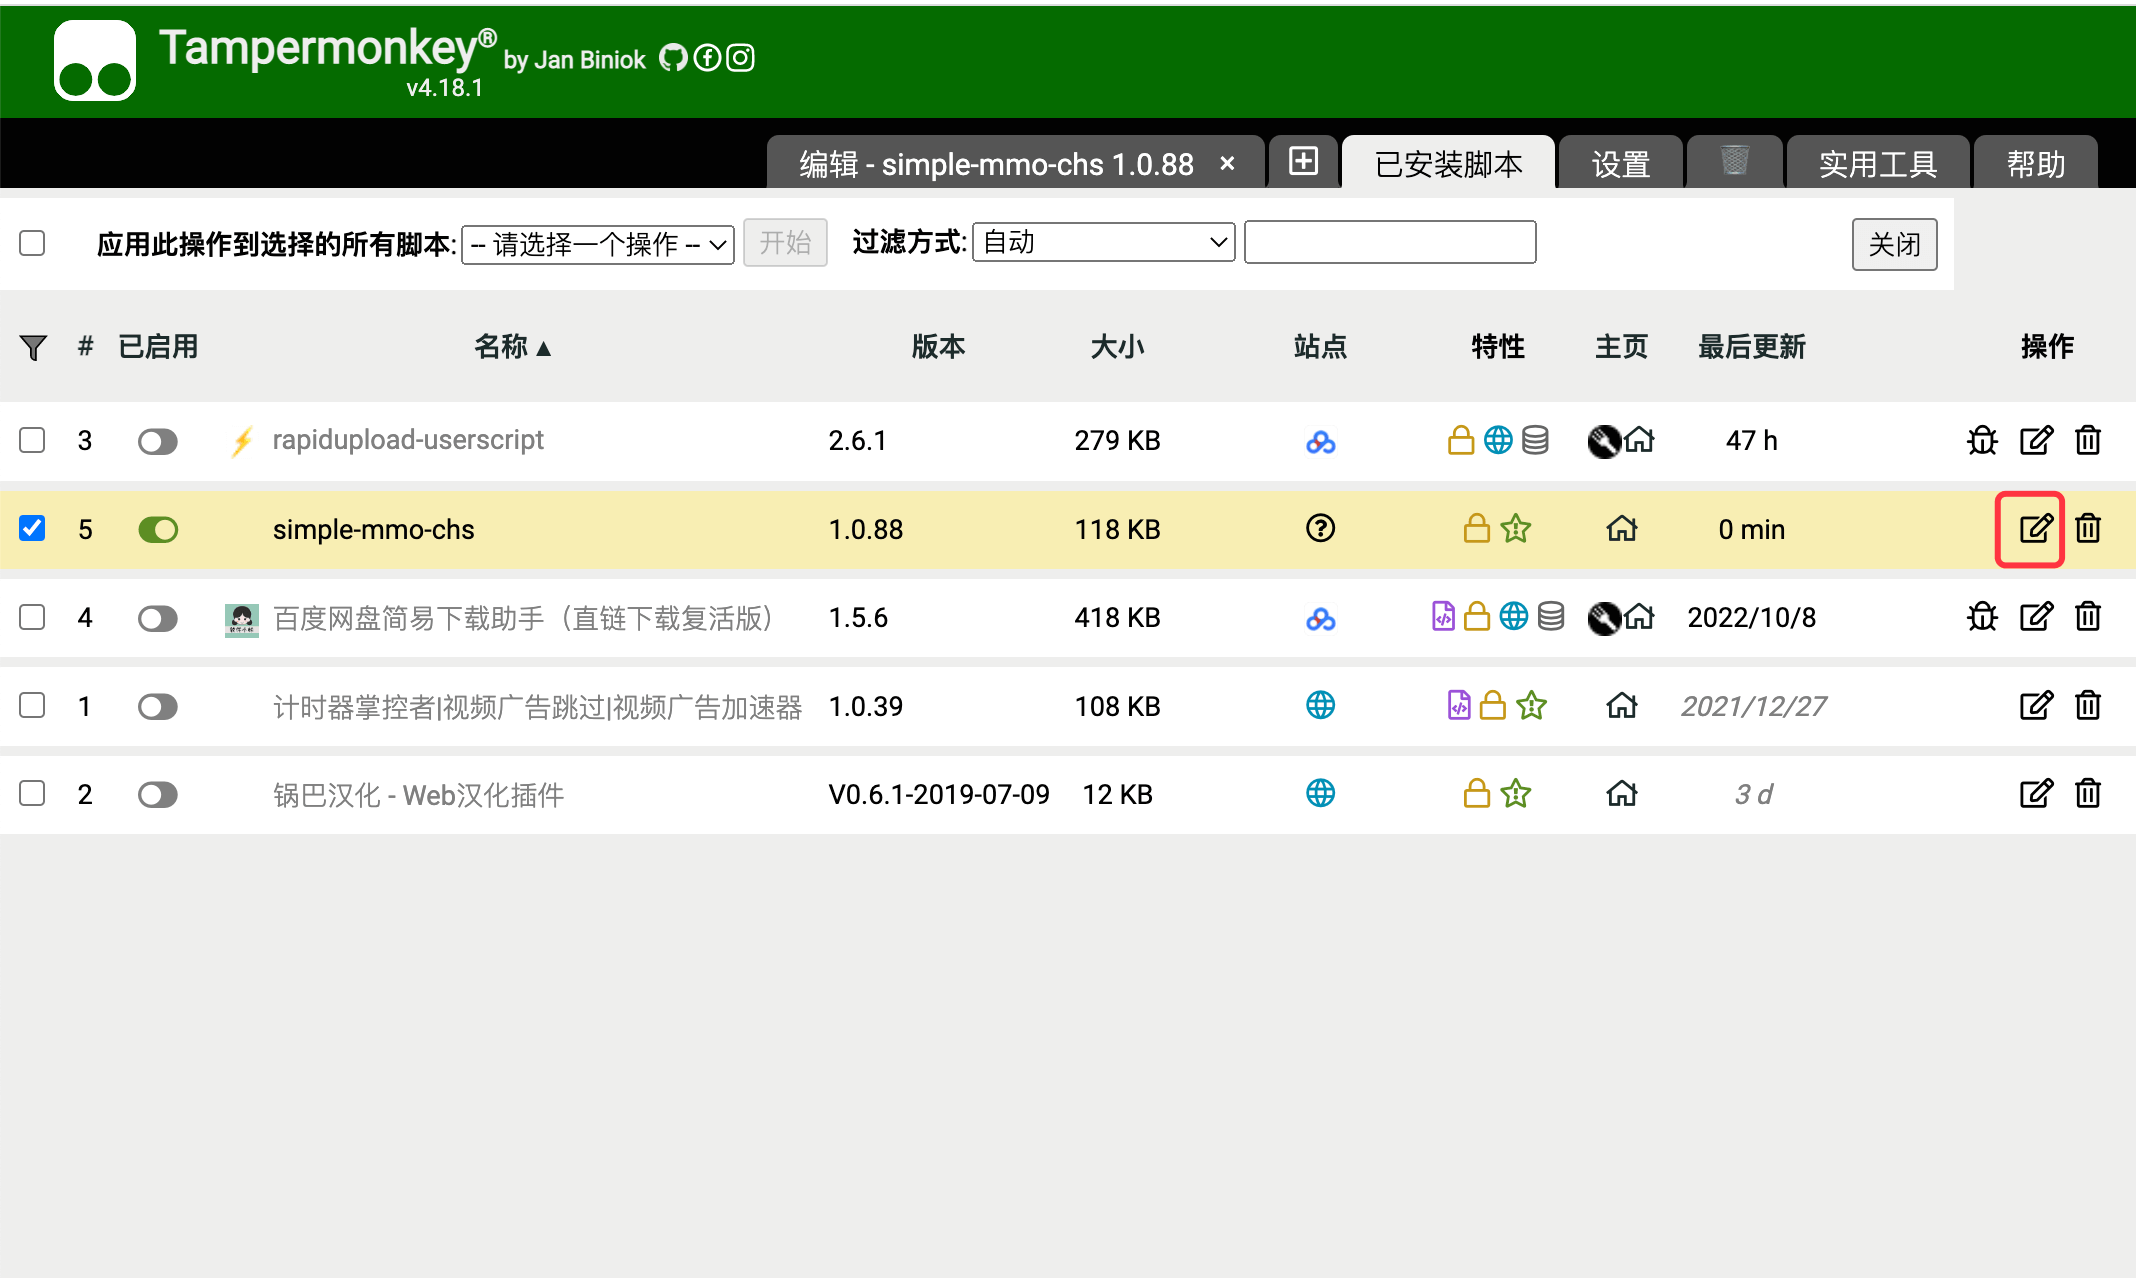The image size is (2136, 1278).
Task: Open the simple-mmo-chs script name link
Action: point(373,529)
